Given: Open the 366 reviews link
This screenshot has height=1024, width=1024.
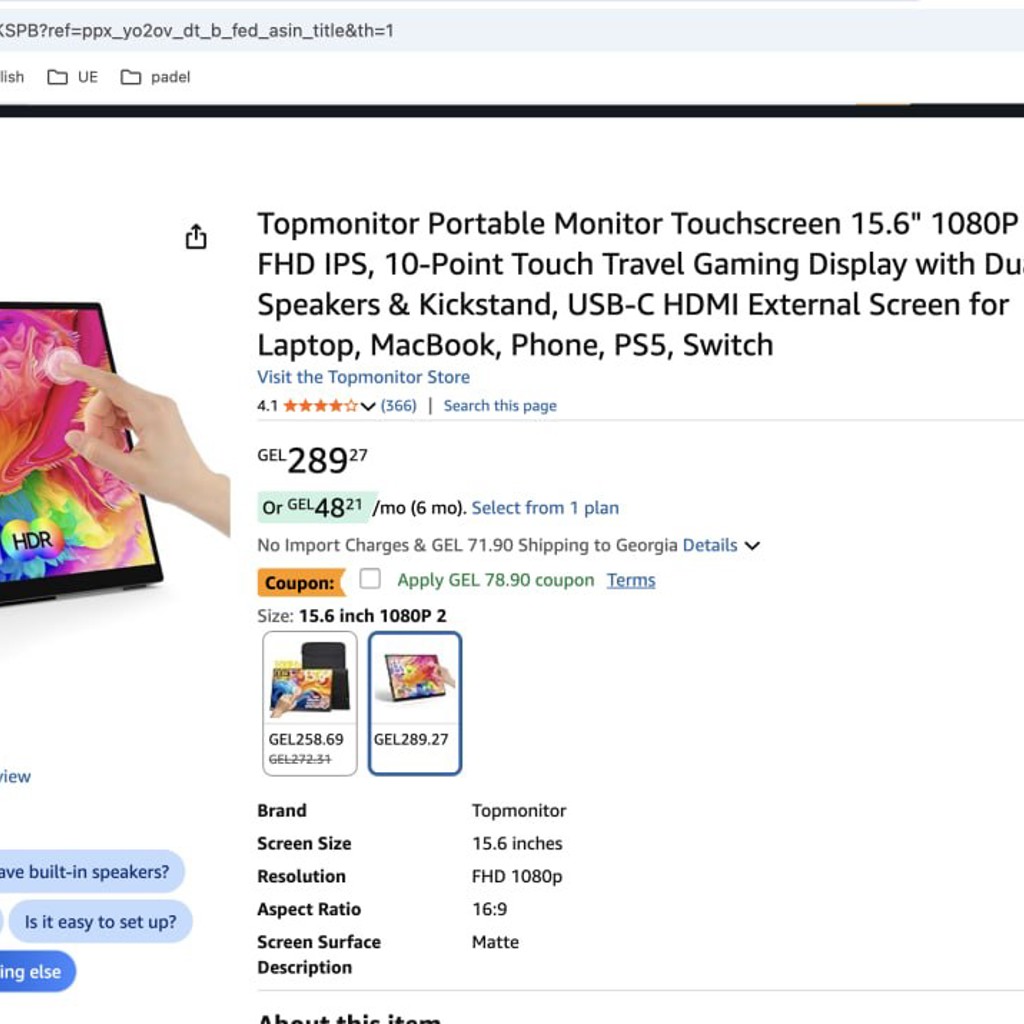Looking at the screenshot, I should pos(398,406).
